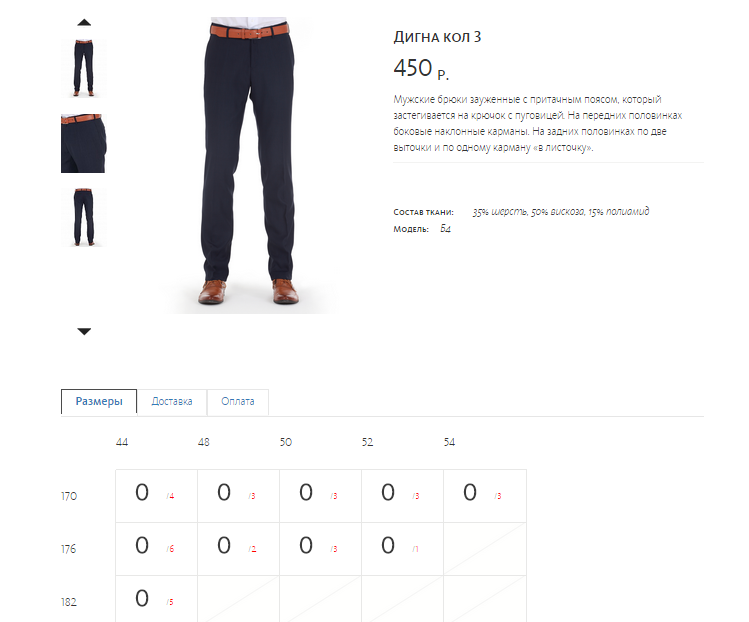The image size is (749, 622).
Task: Click the main trousers product image
Action: (249, 165)
